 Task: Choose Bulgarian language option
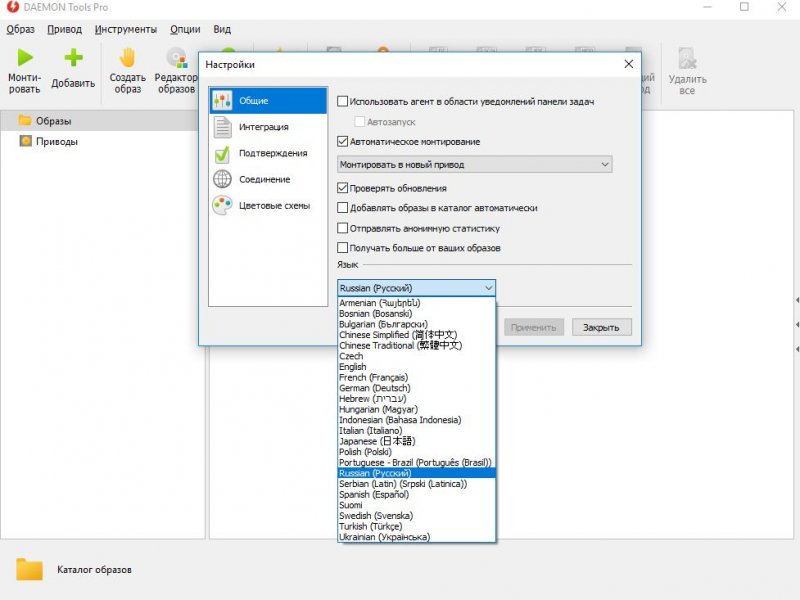416,324
